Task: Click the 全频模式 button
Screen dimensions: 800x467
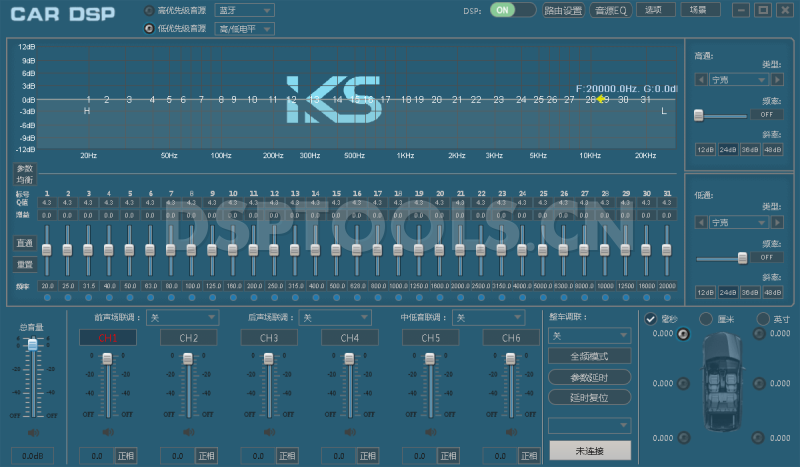Action: (590, 356)
